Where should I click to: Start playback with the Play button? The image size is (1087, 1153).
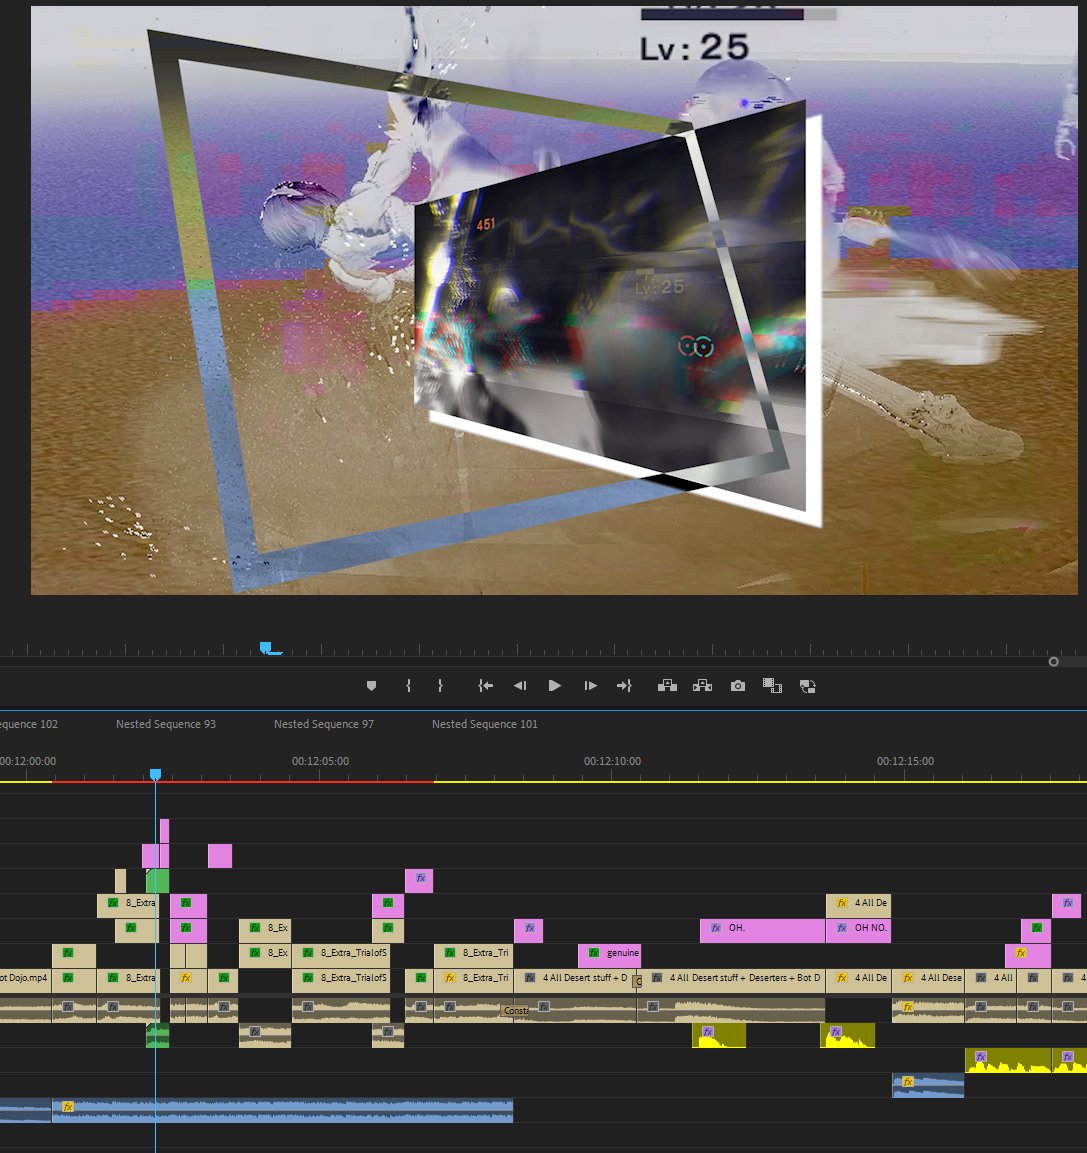pos(555,685)
